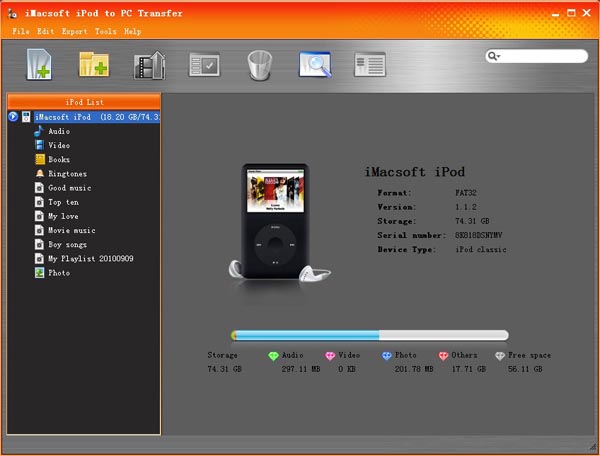The width and height of the screenshot is (600, 456).
Task: Click the playlist icon beside Top ten
Action: coord(39,202)
